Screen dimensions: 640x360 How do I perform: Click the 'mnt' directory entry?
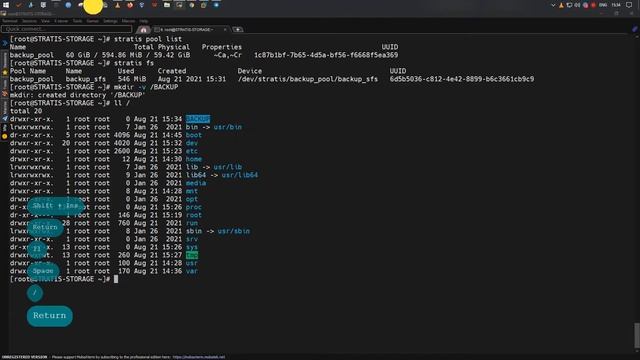pos(191,191)
